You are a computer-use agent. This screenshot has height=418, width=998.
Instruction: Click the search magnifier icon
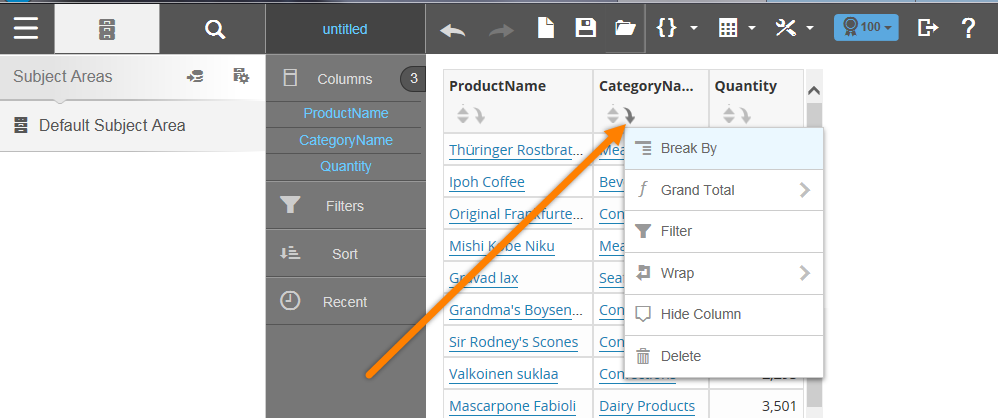pyautogui.click(x=214, y=29)
